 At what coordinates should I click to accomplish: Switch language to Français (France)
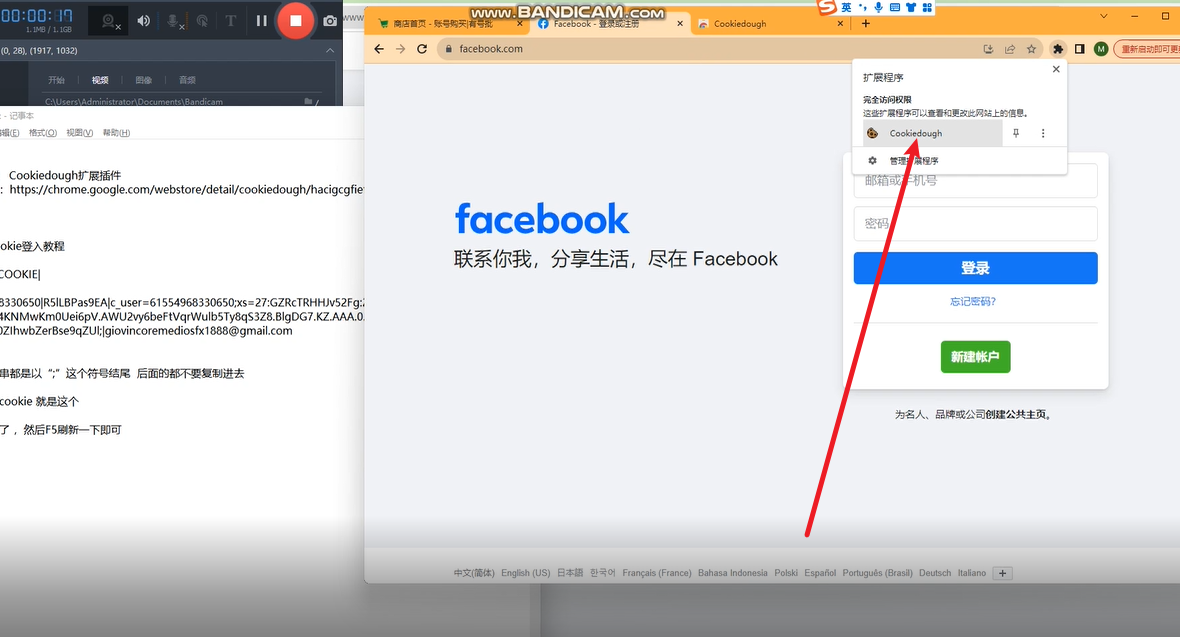click(x=657, y=573)
